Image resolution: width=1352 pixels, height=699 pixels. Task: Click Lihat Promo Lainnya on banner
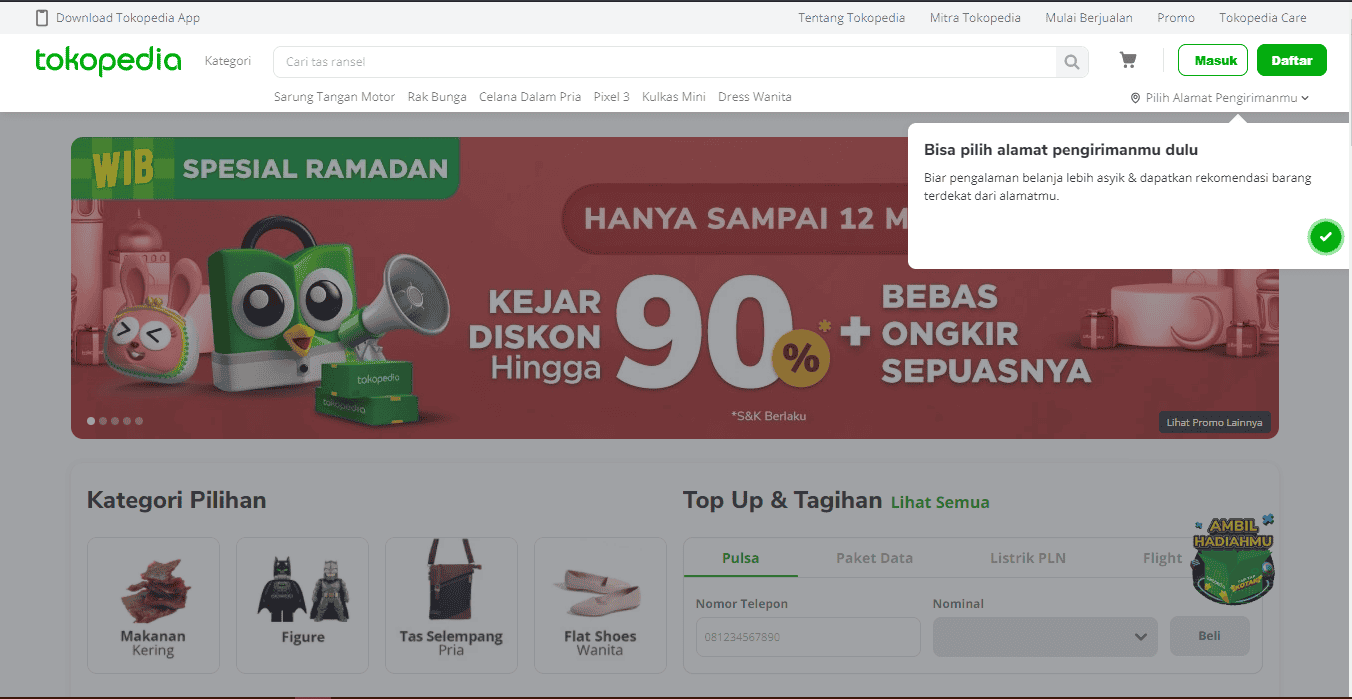coord(1214,422)
